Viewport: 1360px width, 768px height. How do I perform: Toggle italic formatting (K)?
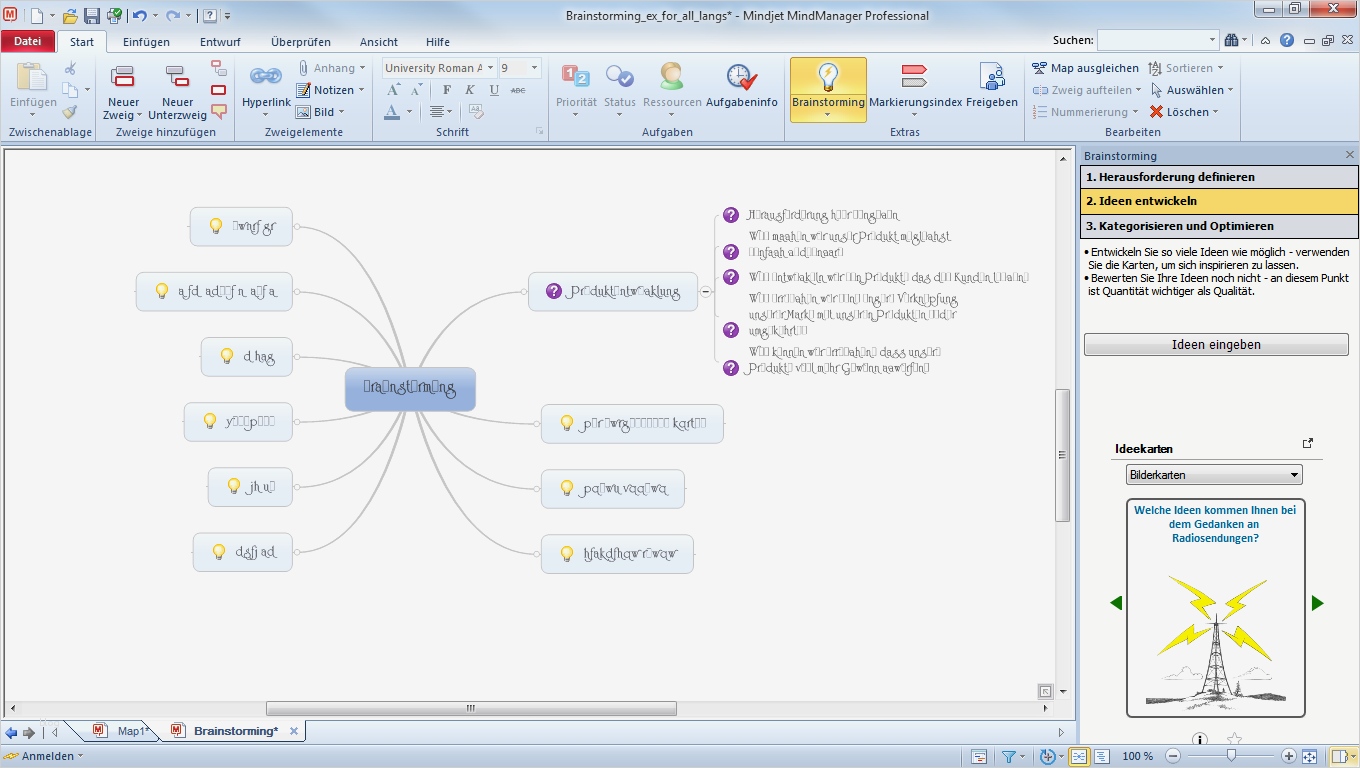click(470, 90)
